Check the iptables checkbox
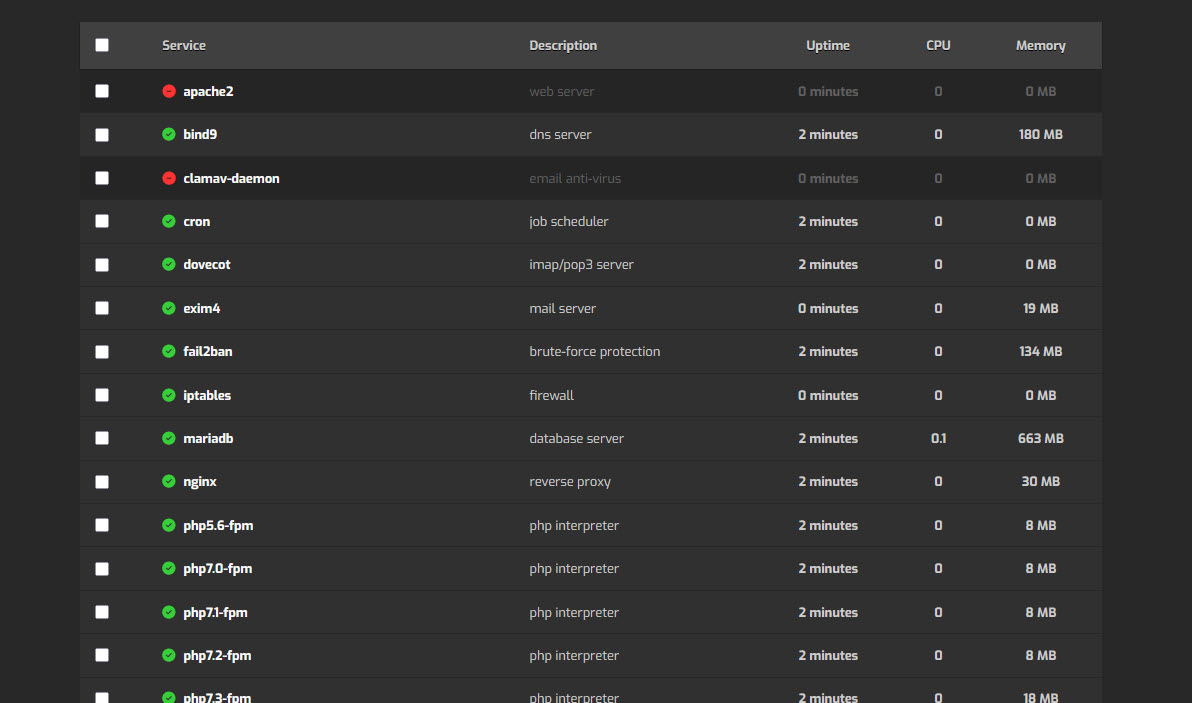1192x703 pixels. pyautogui.click(x=102, y=395)
